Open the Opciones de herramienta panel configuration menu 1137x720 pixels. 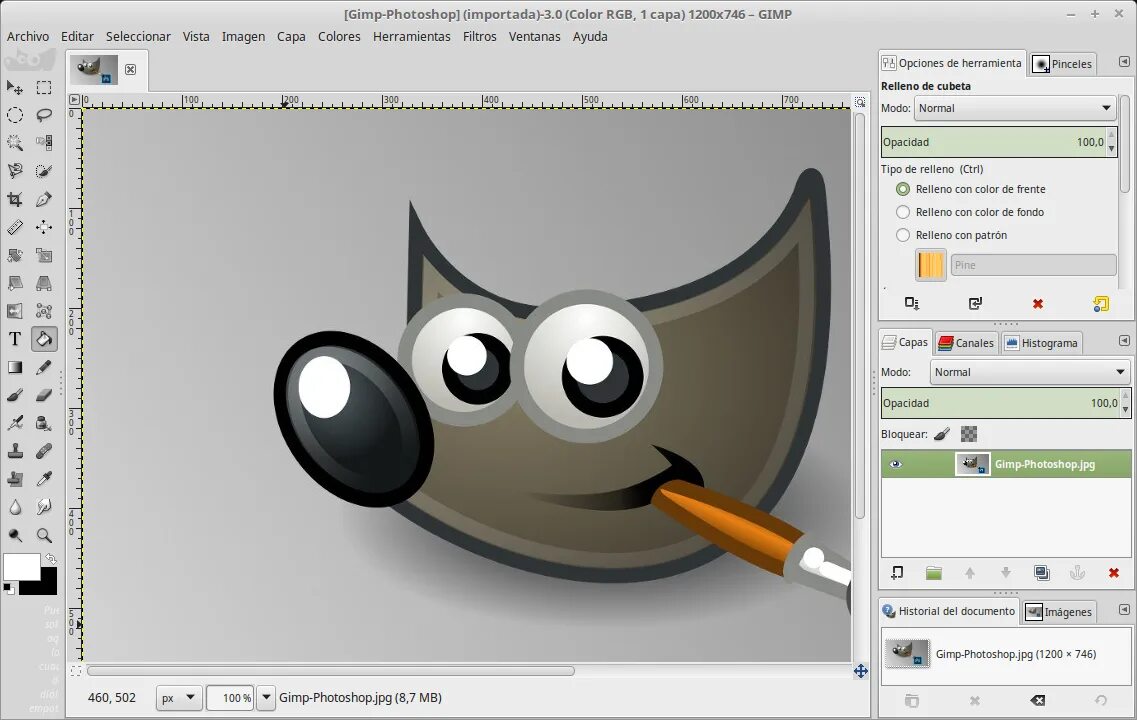point(1124,62)
